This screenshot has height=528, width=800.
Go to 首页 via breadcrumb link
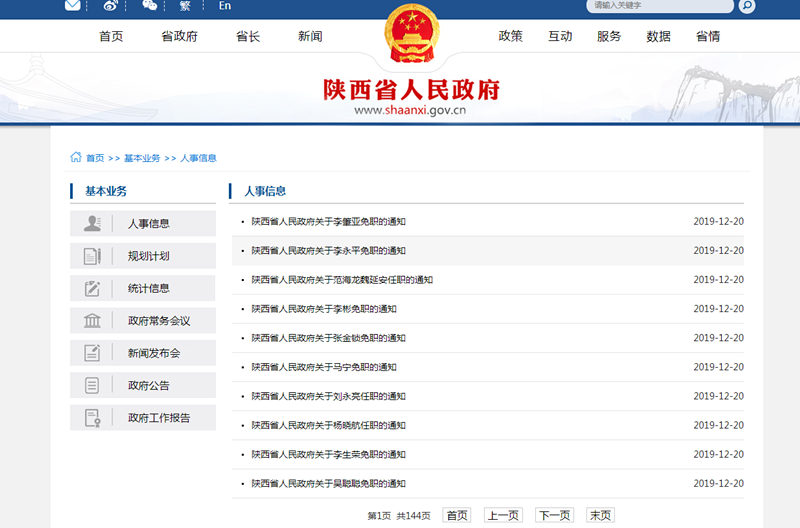(95, 158)
